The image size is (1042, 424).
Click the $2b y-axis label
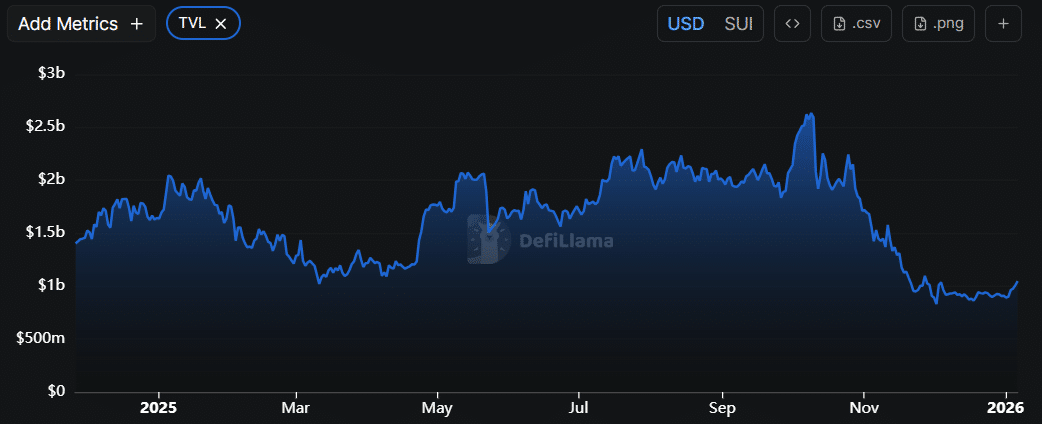51,179
